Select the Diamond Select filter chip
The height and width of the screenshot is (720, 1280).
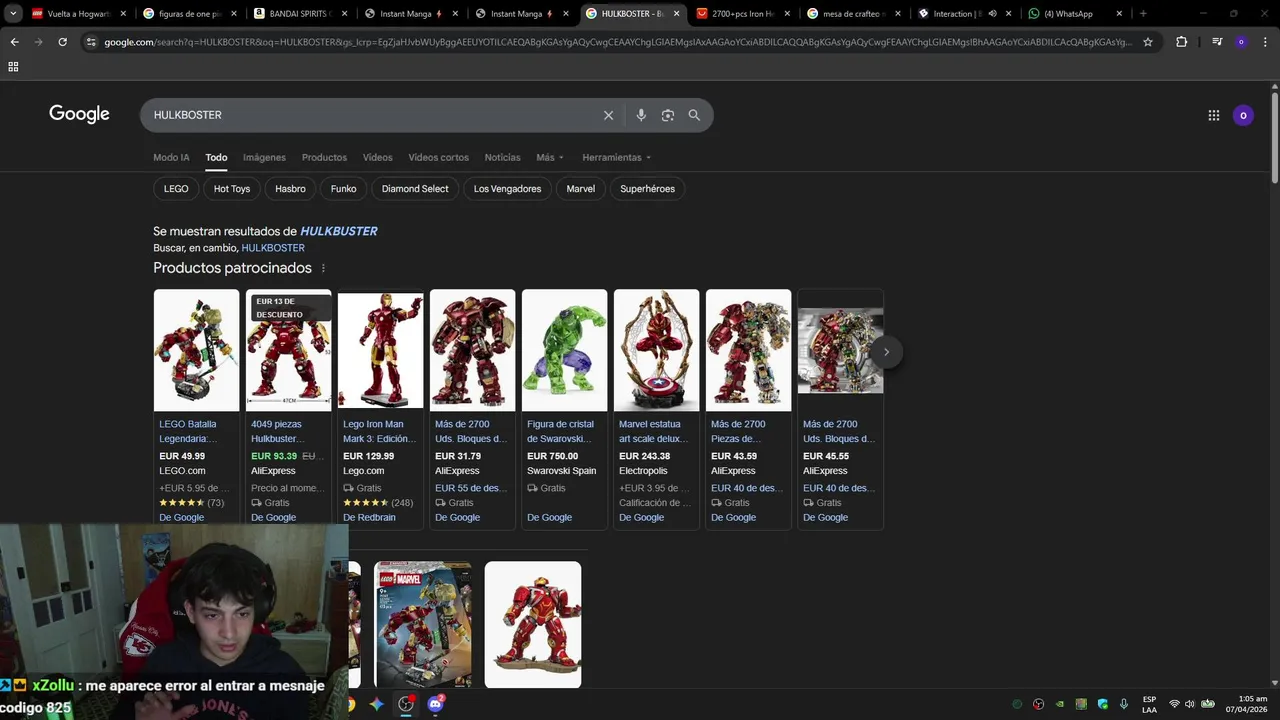coord(415,189)
